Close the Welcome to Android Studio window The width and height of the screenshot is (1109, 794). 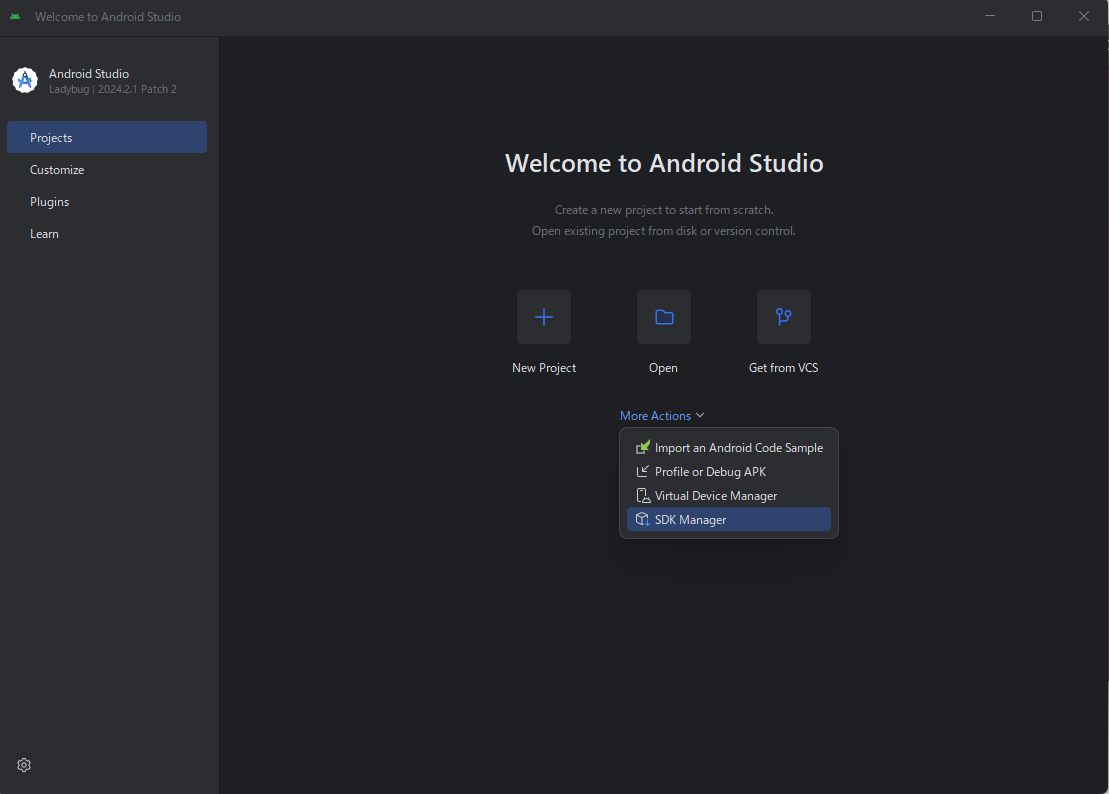pos(1084,16)
